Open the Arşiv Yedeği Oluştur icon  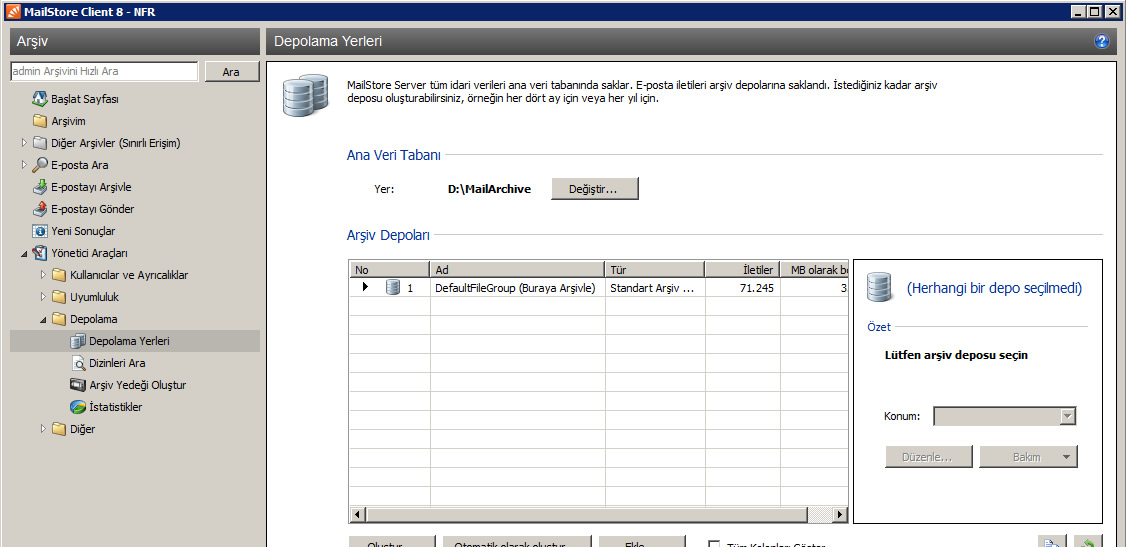coord(78,385)
